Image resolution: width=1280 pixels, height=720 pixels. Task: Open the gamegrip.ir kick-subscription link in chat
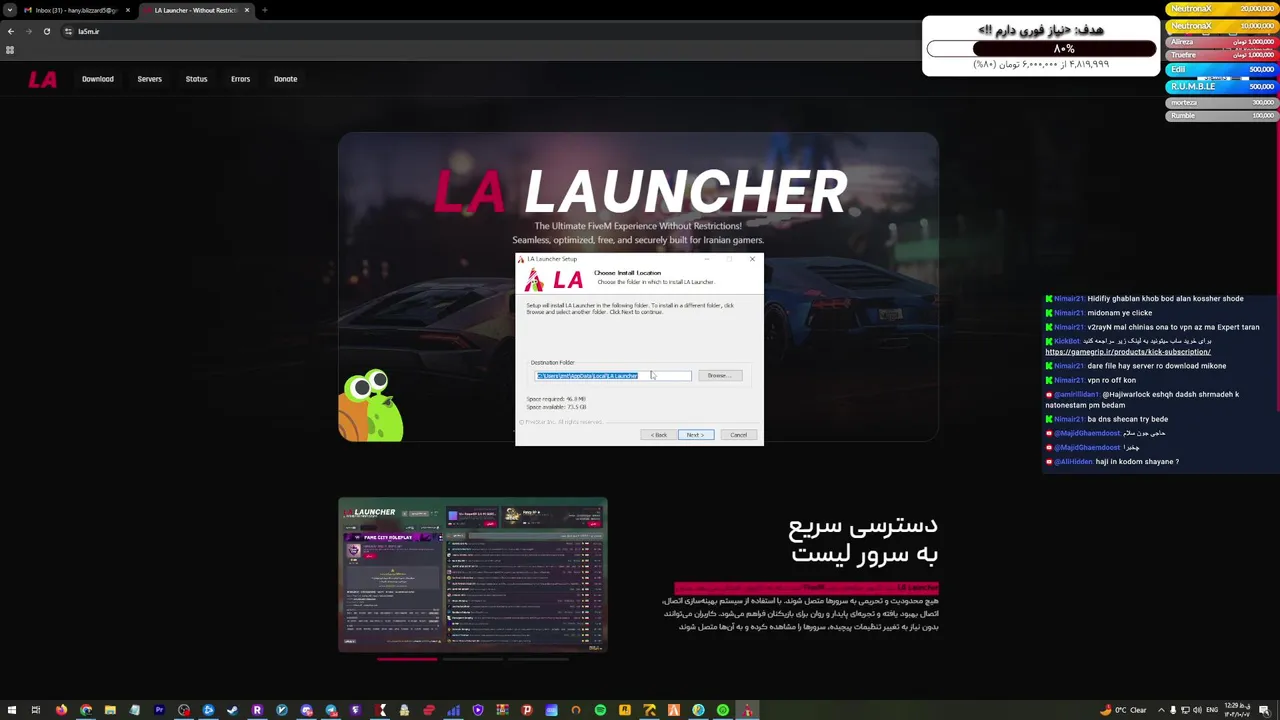1128,352
